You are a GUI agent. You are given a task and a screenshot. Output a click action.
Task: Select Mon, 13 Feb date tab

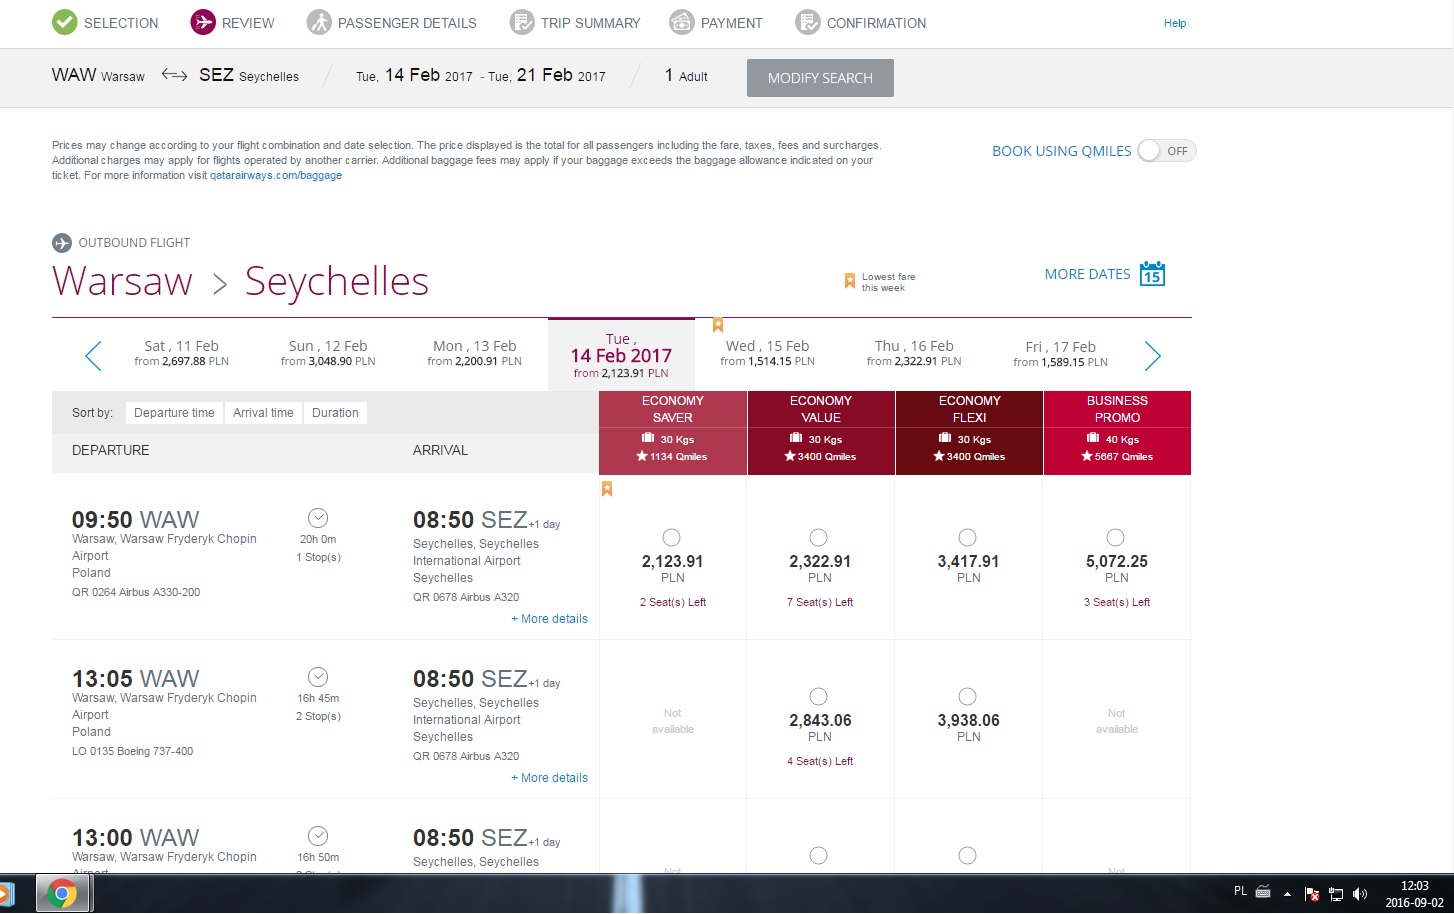point(474,353)
